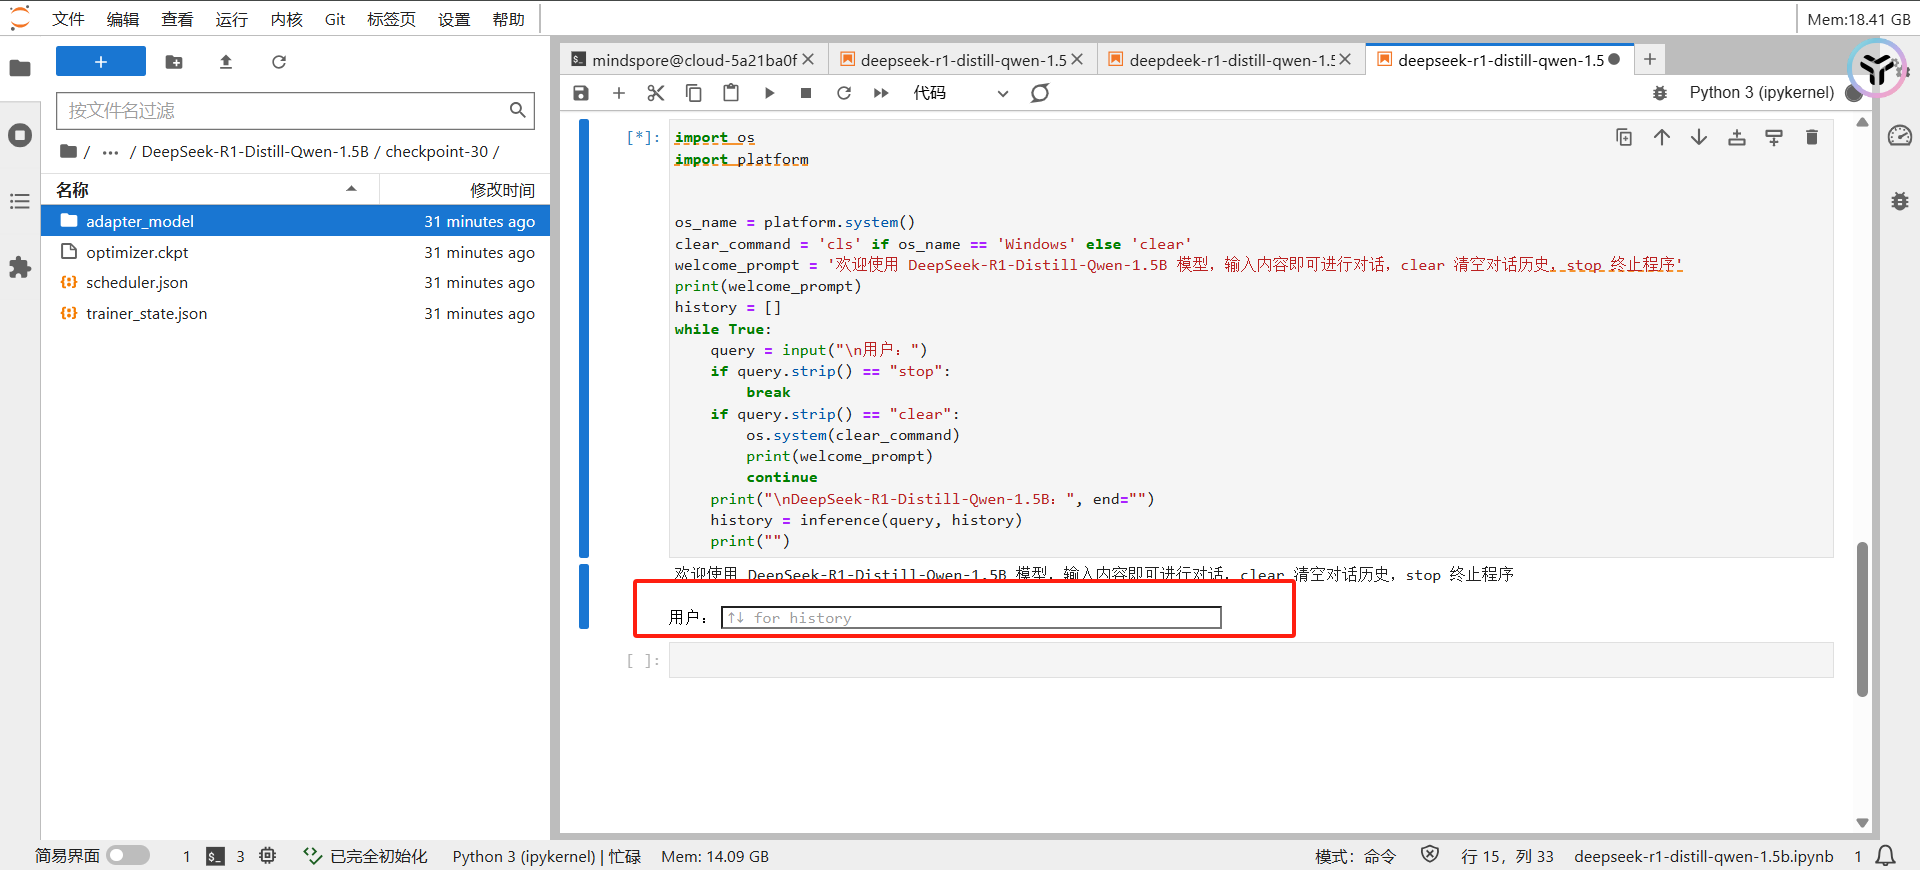
Task: Click the 用户 input text field
Action: pos(970,618)
